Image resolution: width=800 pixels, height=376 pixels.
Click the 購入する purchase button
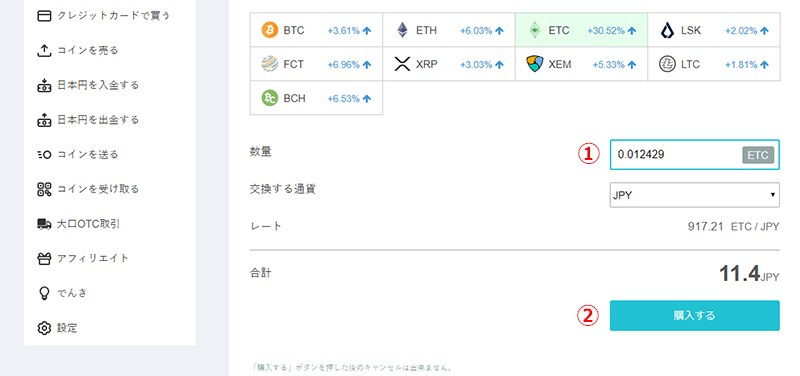click(694, 315)
